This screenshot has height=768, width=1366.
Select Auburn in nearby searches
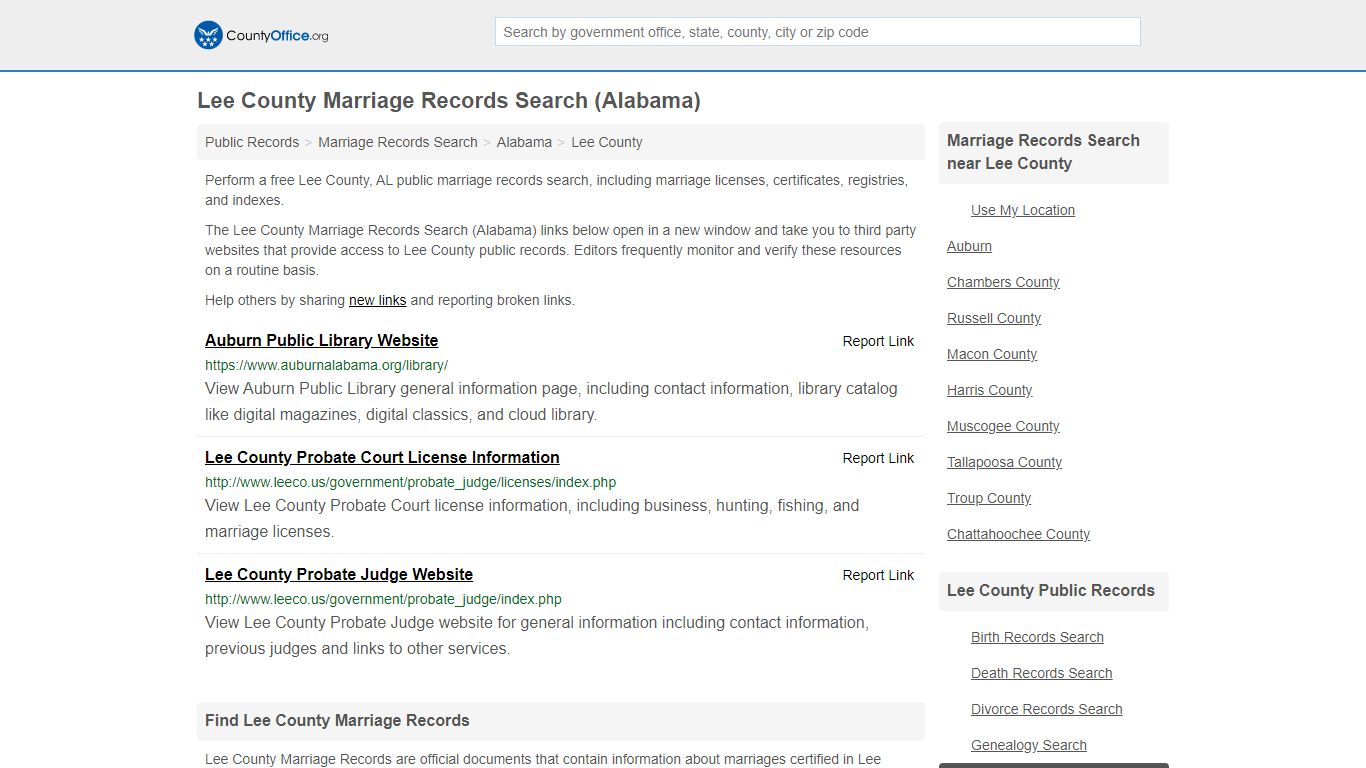pyautogui.click(x=969, y=246)
